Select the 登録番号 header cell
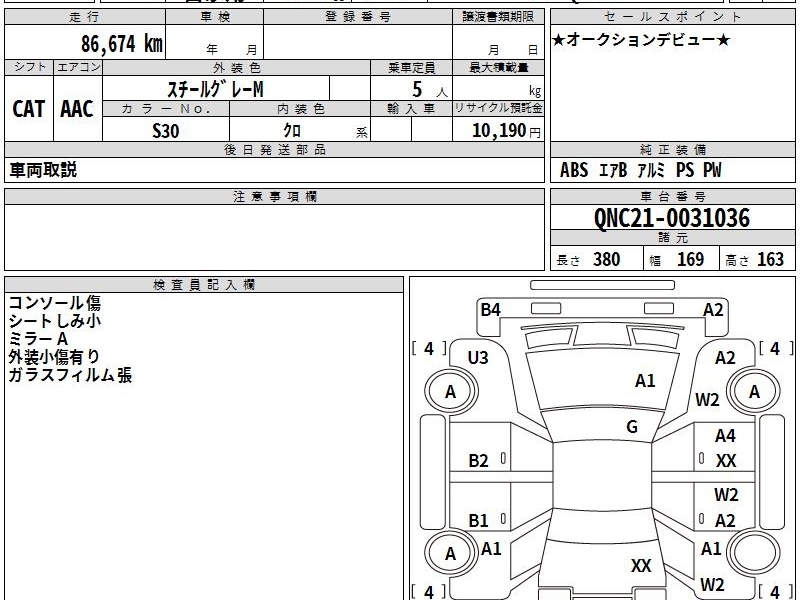Screen dimensions: 800x600 (358, 17)
